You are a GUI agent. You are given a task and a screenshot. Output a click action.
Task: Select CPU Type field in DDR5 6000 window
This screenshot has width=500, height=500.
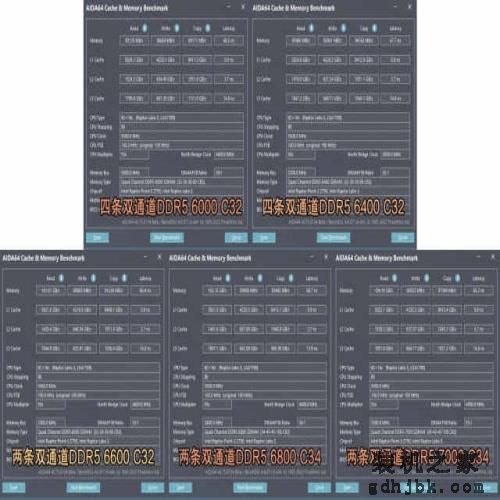(x=182, y=118)
